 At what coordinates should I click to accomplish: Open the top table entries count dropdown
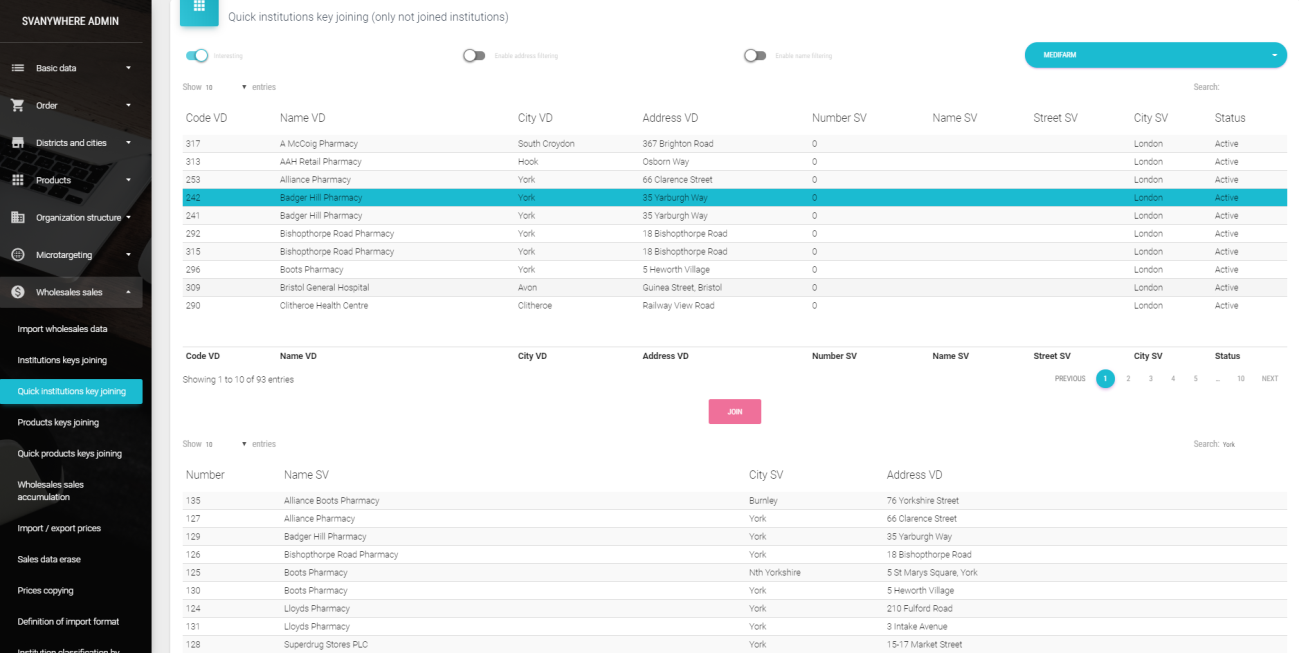tap(226, 87)
